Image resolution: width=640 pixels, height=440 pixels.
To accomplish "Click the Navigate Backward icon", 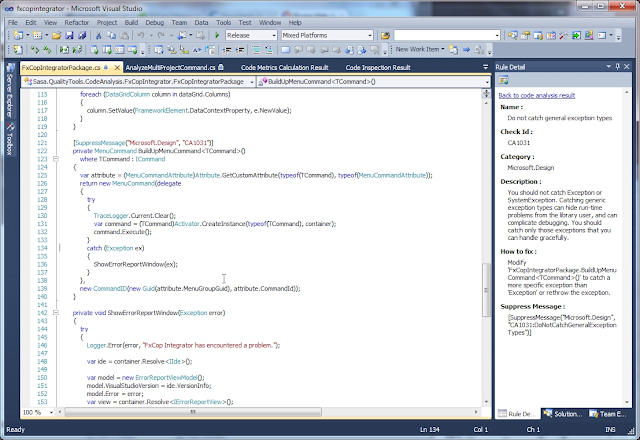I will 182,36.
